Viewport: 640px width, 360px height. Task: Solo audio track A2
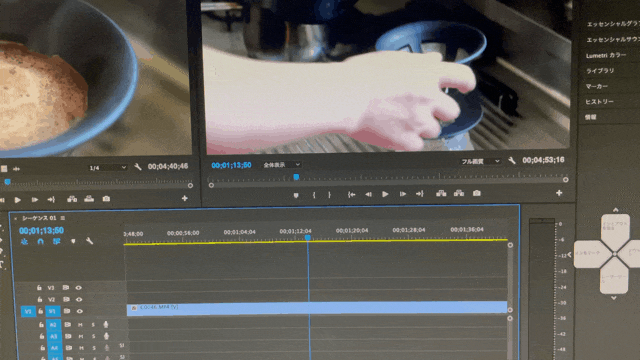point(93,325)
